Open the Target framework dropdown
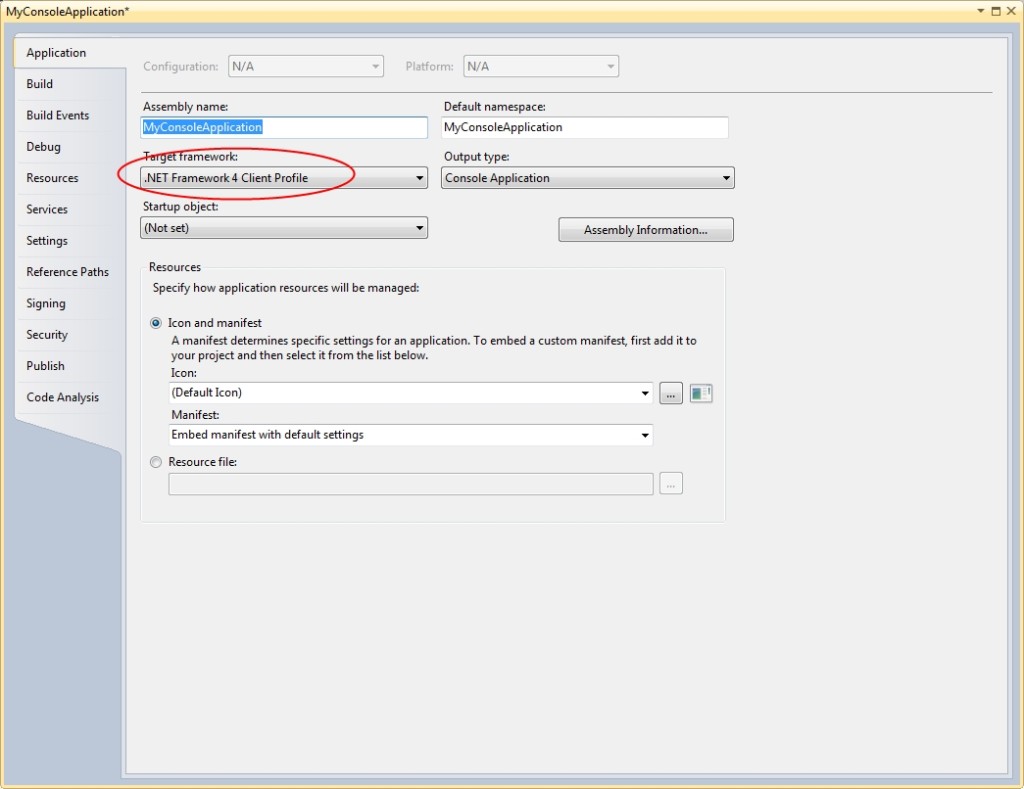Screen dimensions: 1024x789 [420, 177]
